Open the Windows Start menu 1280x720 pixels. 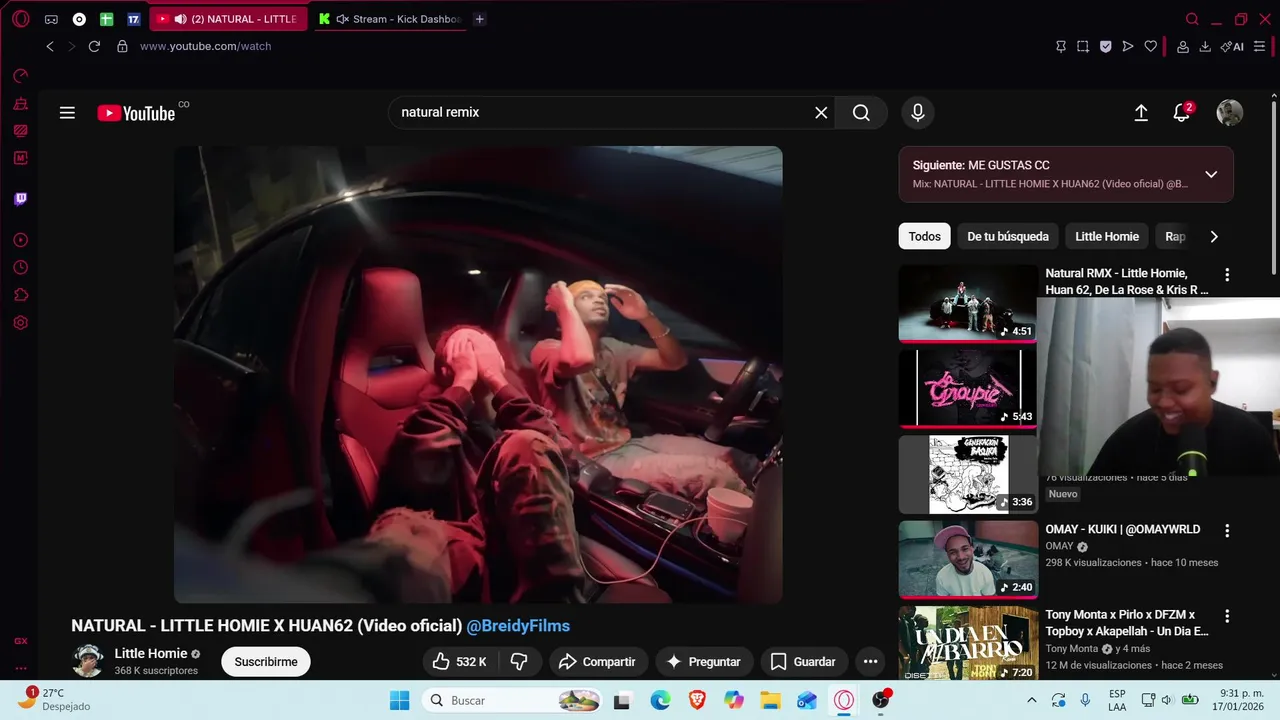point(399,700)
